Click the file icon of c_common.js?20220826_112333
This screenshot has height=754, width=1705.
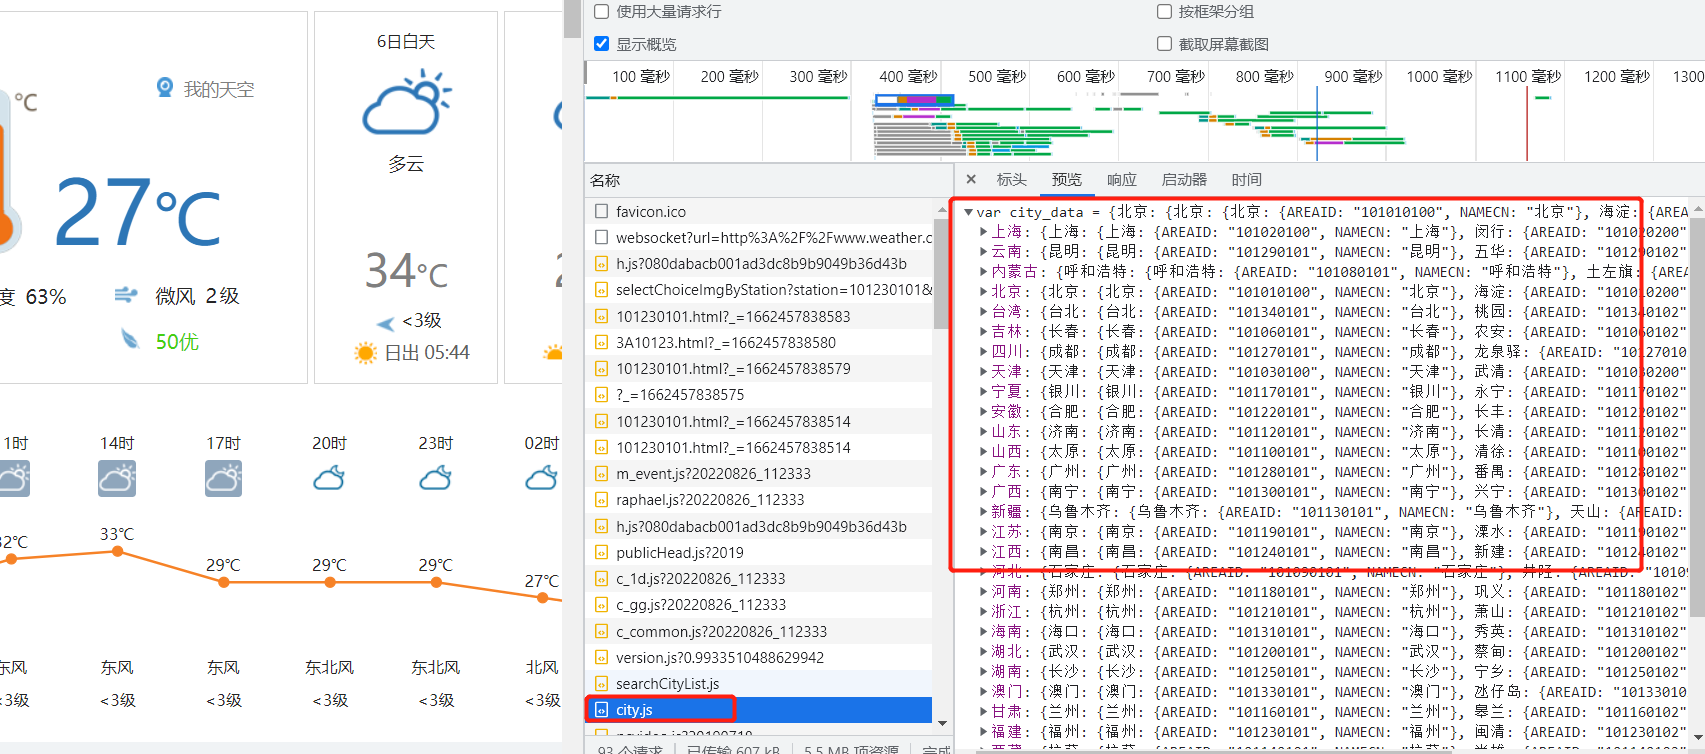601,632
